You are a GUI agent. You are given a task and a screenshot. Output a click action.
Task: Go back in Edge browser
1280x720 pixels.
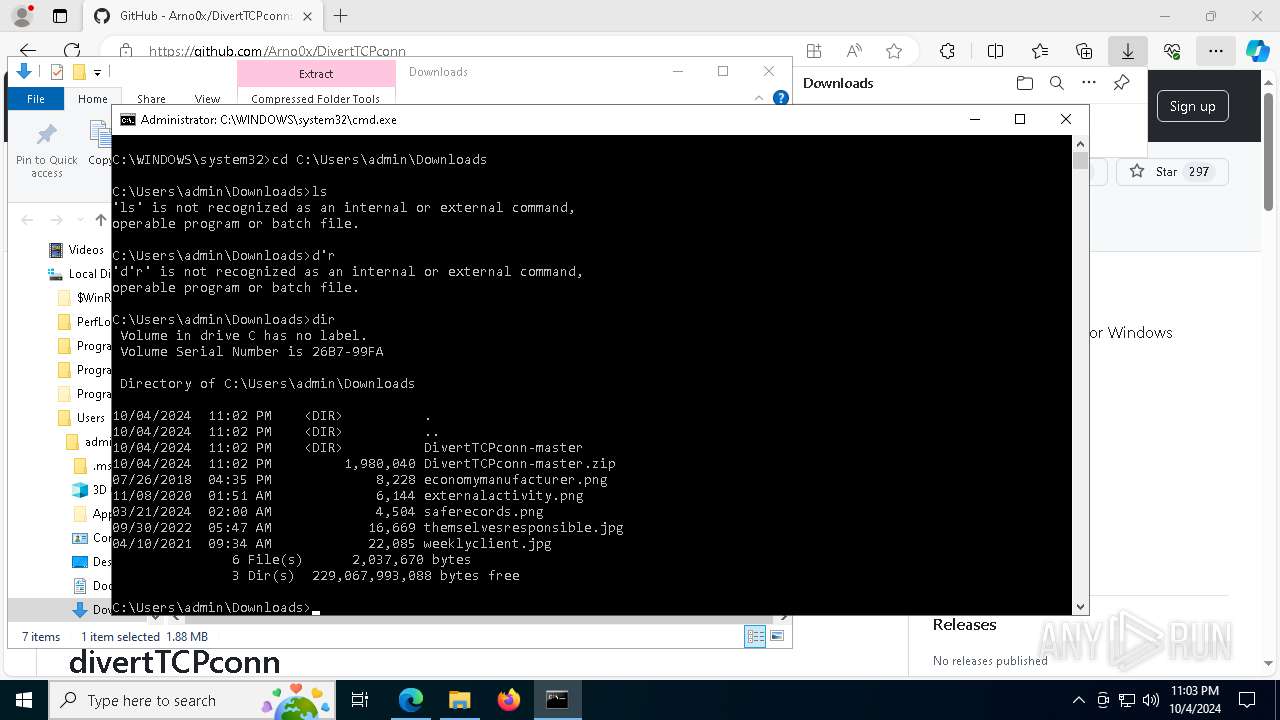[x=28, y=51]
